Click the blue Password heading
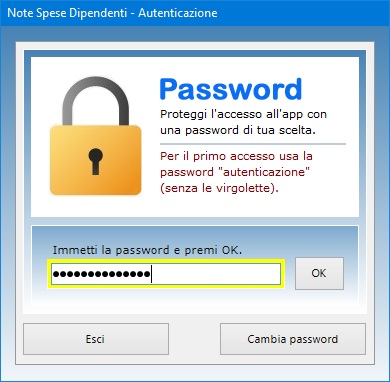The width and height of the screenshot is (390, 382). pos(231,89)
